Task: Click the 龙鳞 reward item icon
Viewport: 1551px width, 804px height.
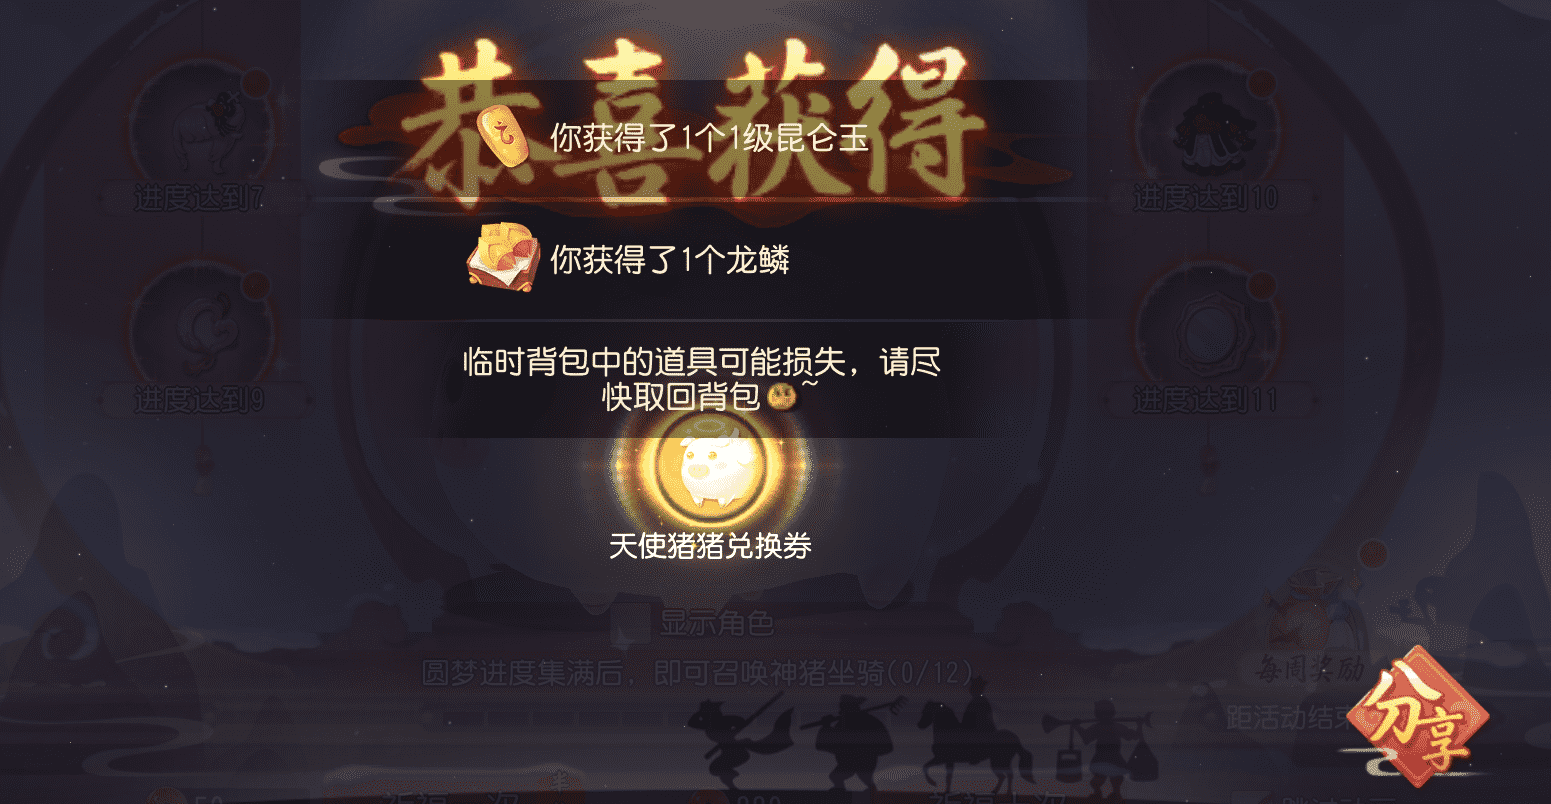Action: pos(503,258)
